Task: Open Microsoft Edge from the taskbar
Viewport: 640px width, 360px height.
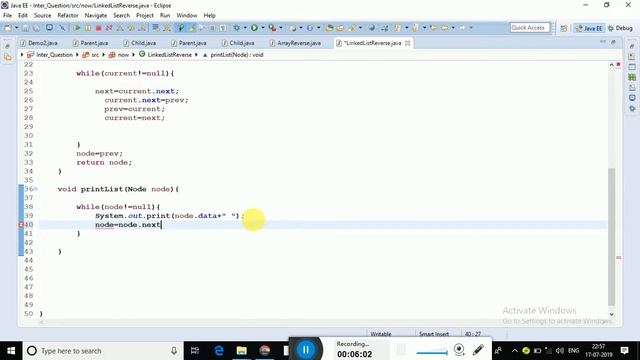Action: (219, 351)
